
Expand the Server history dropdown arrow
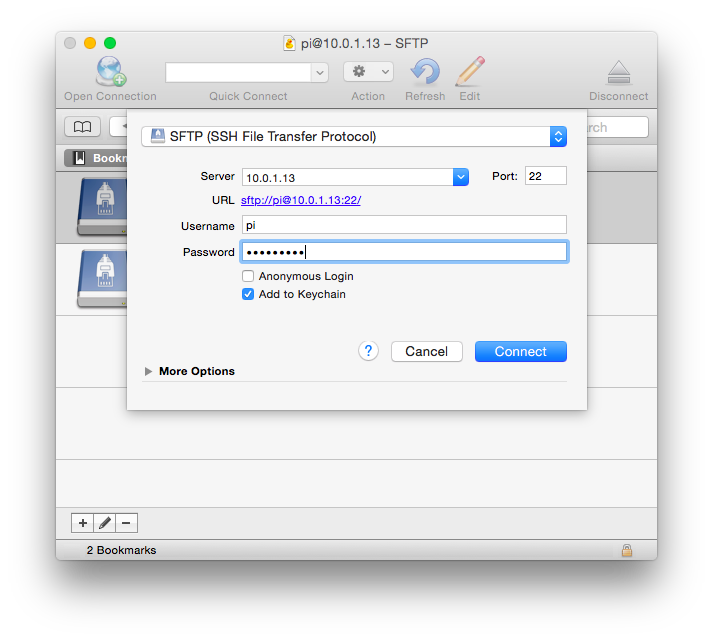point(461,177)
